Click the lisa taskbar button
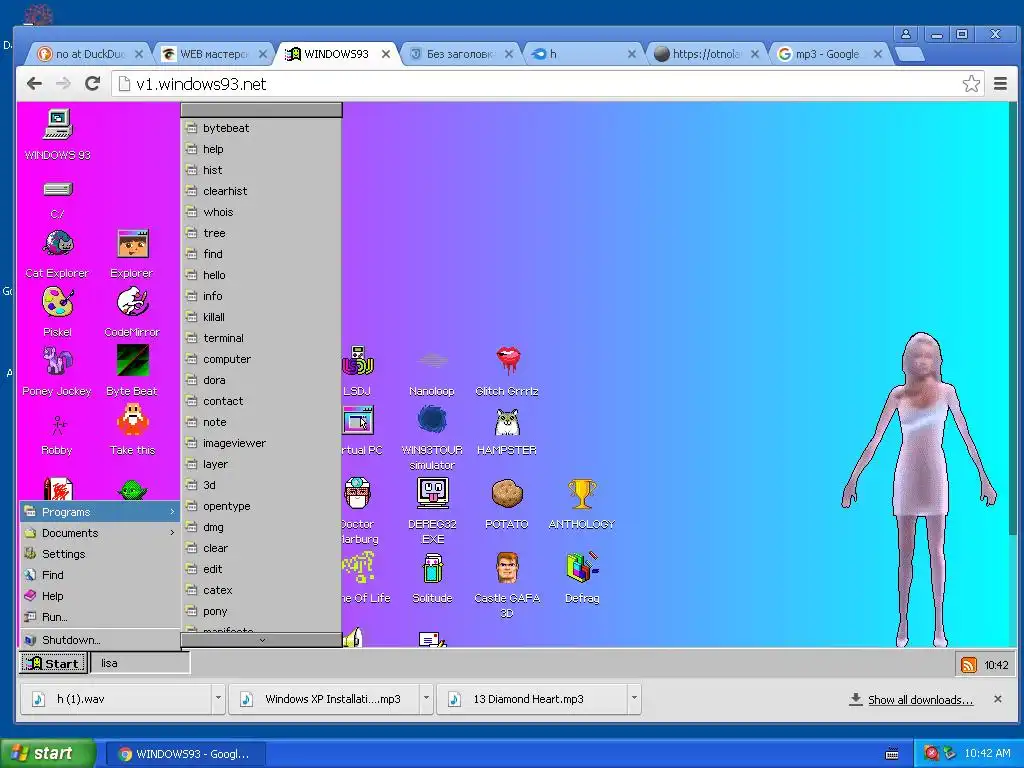This screenshot has width=1024, height=768. pyautogui.click(x=139, y=664)
